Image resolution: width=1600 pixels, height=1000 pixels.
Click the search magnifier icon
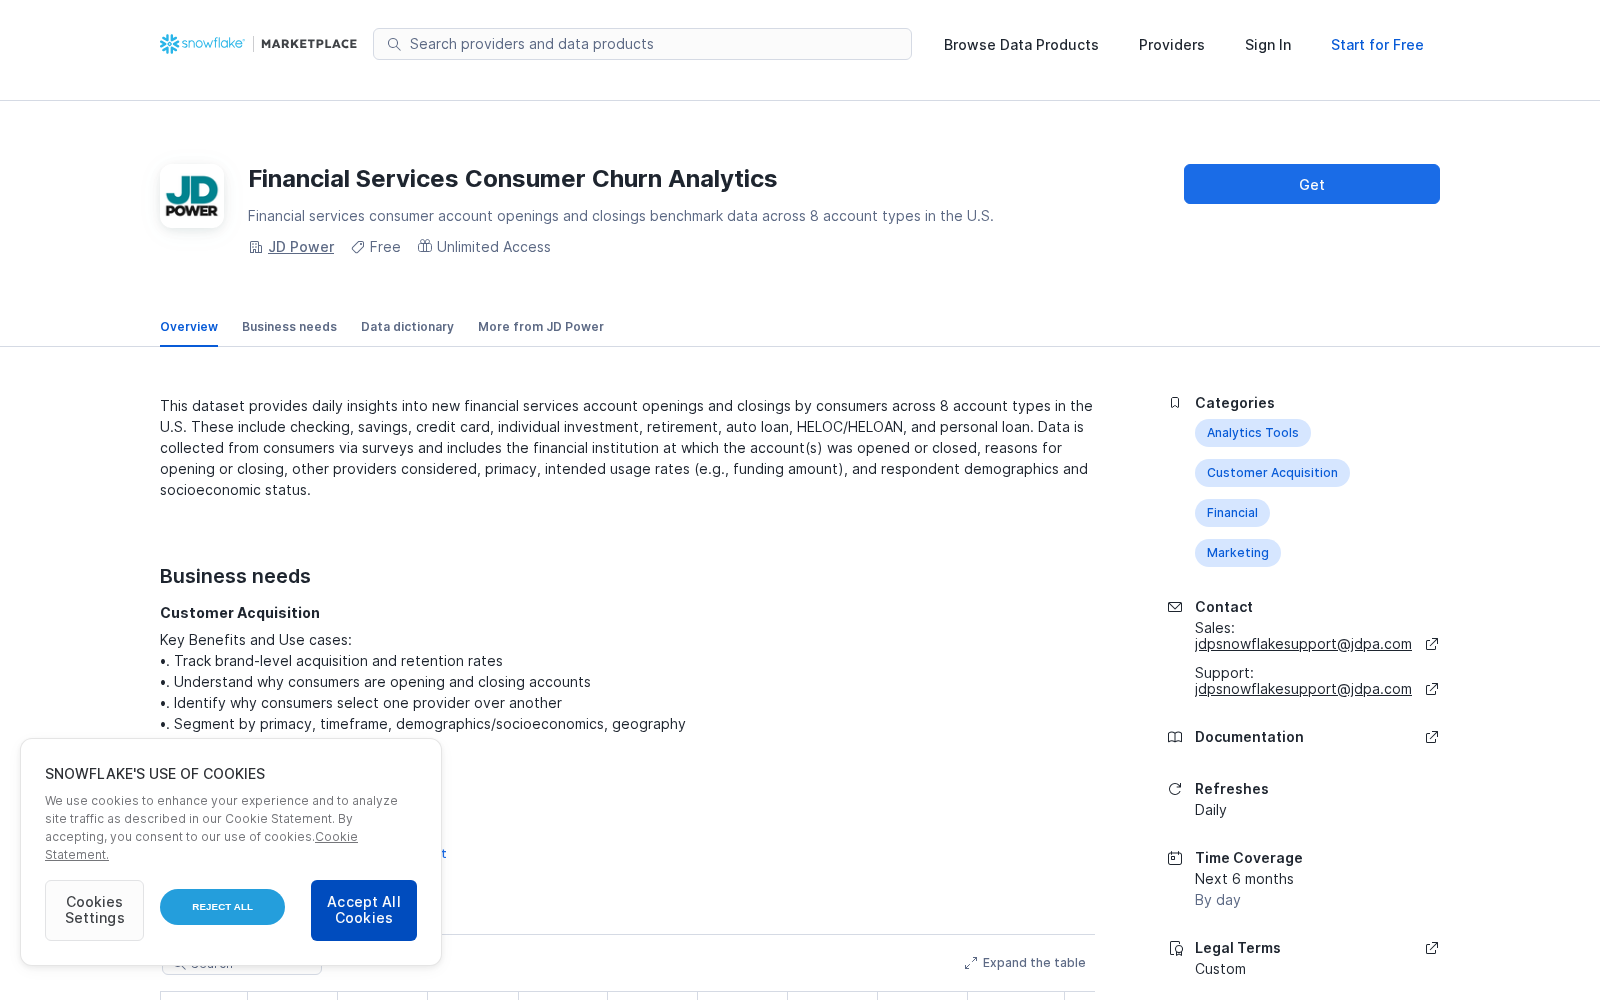click(394, 44)
